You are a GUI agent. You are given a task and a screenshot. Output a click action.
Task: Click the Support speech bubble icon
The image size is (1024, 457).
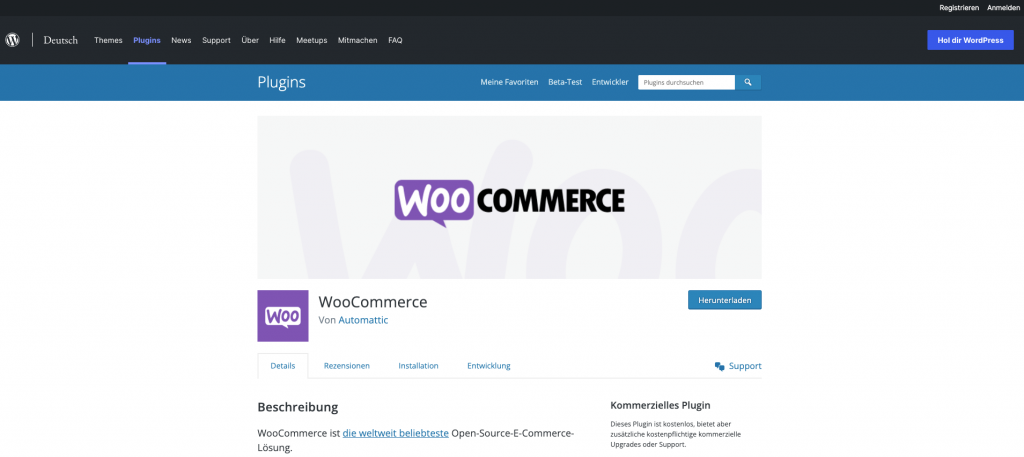pos(720,366)
